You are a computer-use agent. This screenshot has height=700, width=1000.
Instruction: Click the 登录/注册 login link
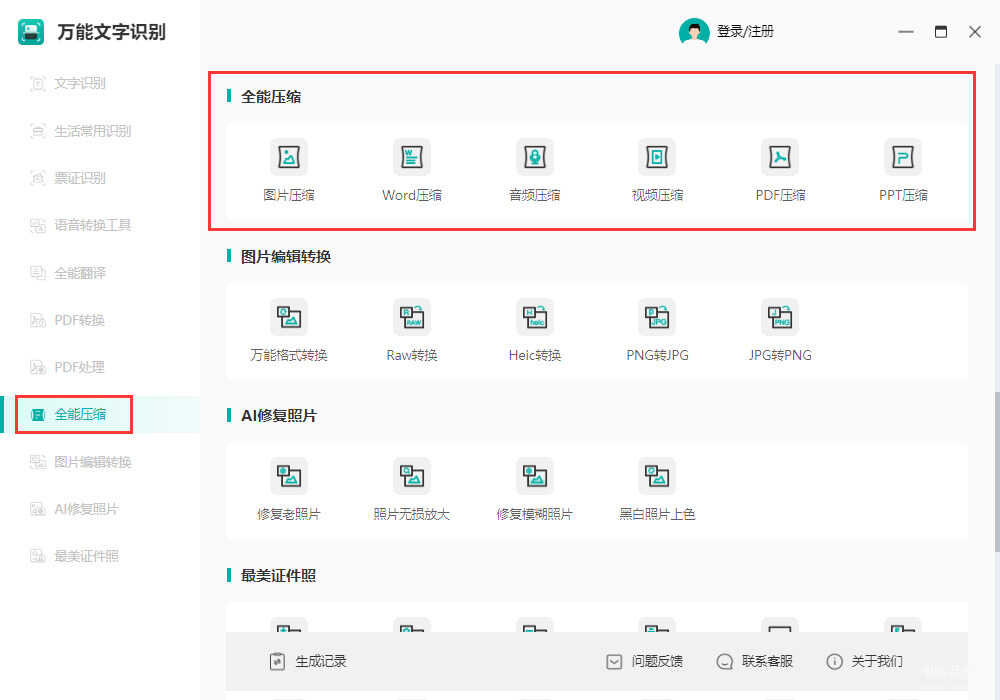pos(744,32)
